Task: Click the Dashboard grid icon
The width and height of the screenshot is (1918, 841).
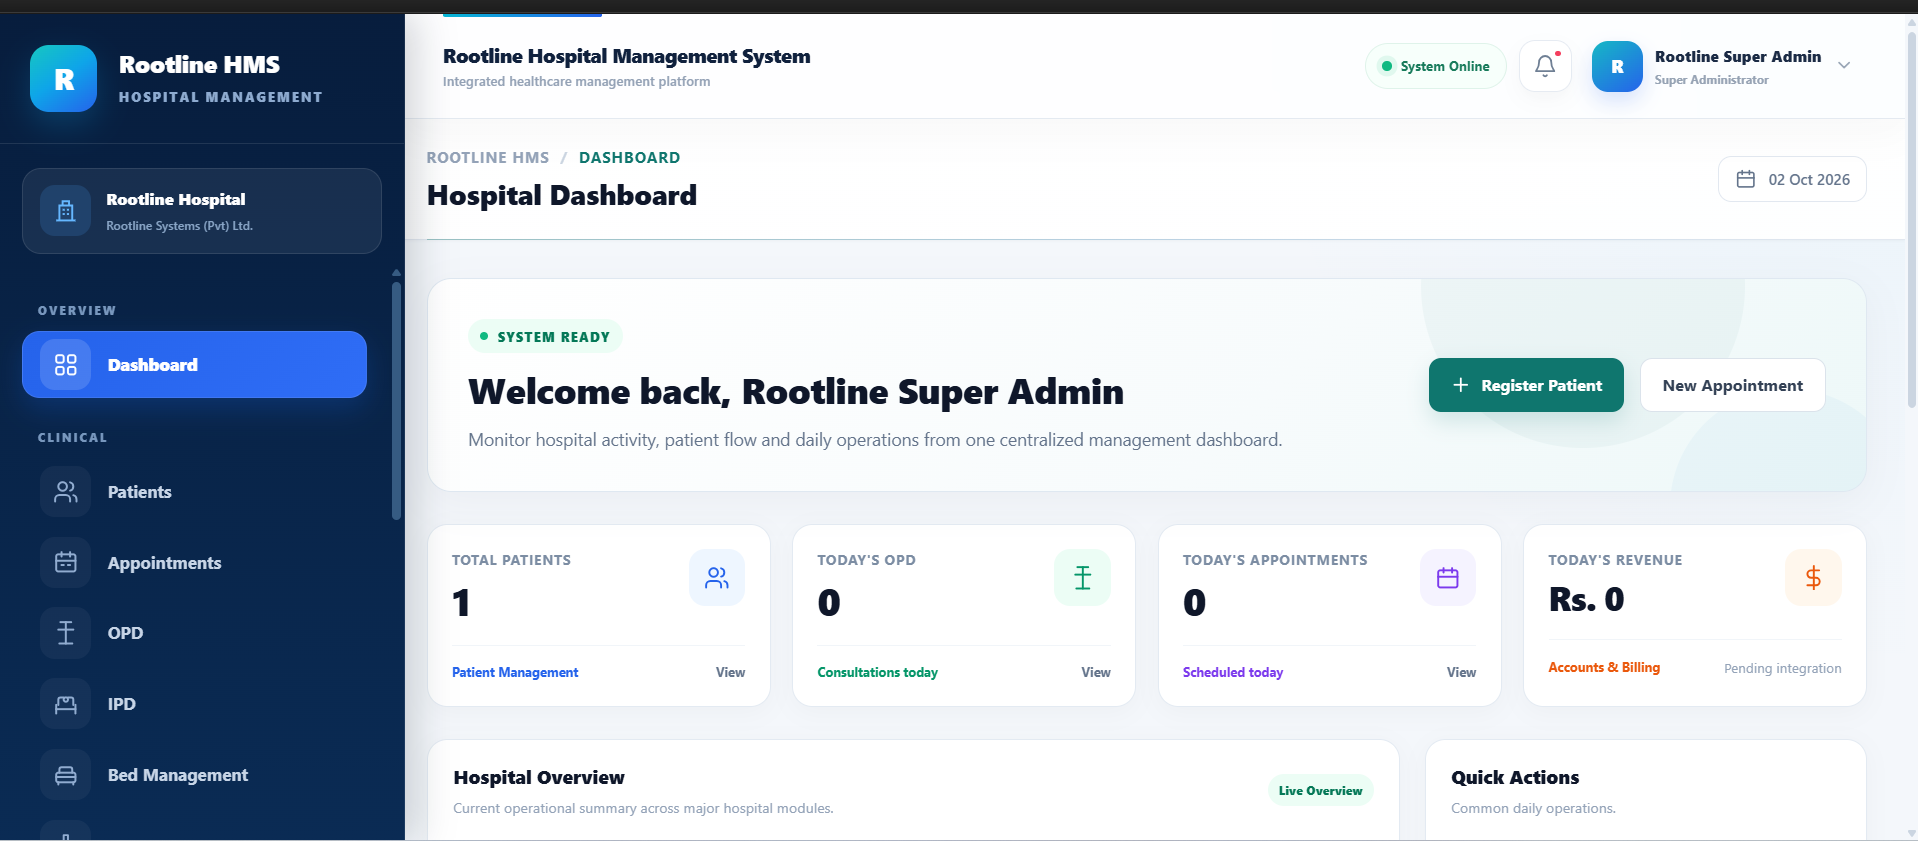Action: (x=66, y=365)
